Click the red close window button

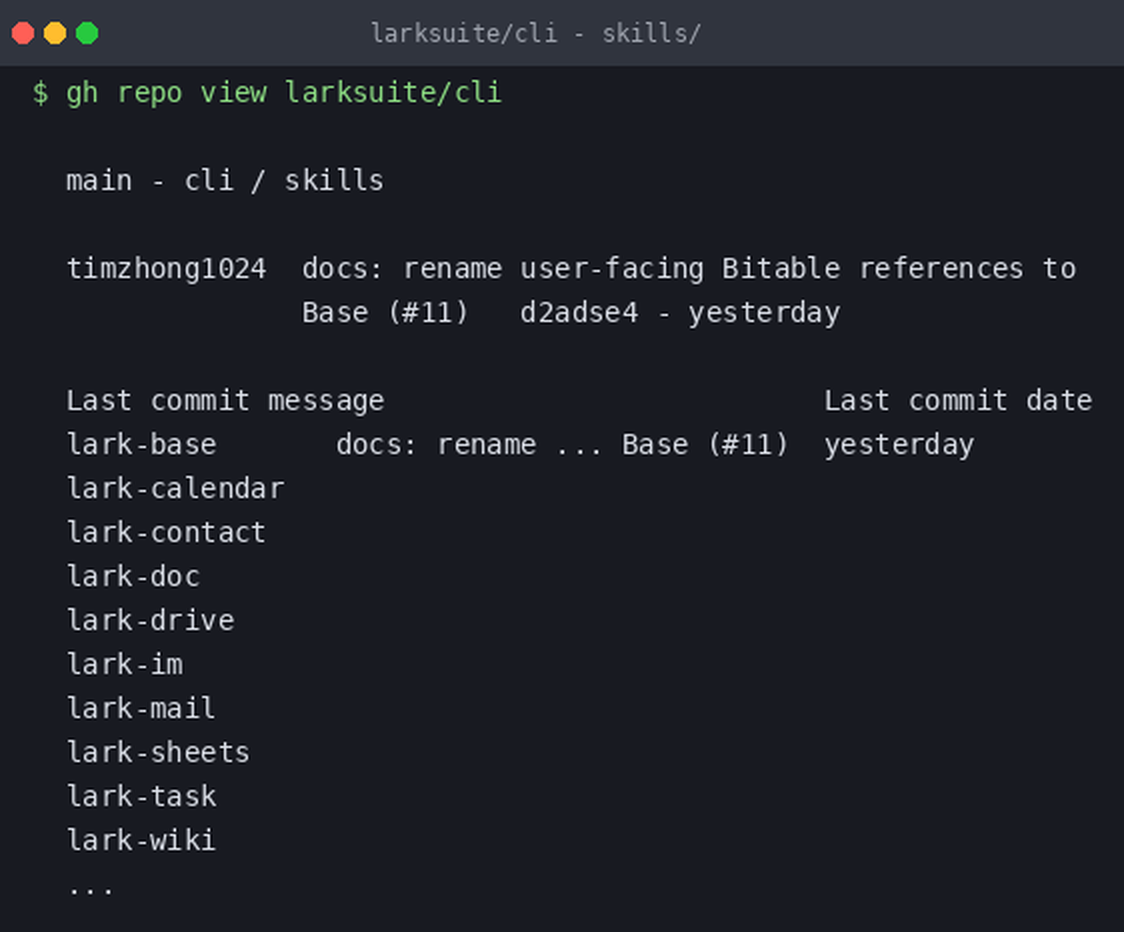(23, 33)
